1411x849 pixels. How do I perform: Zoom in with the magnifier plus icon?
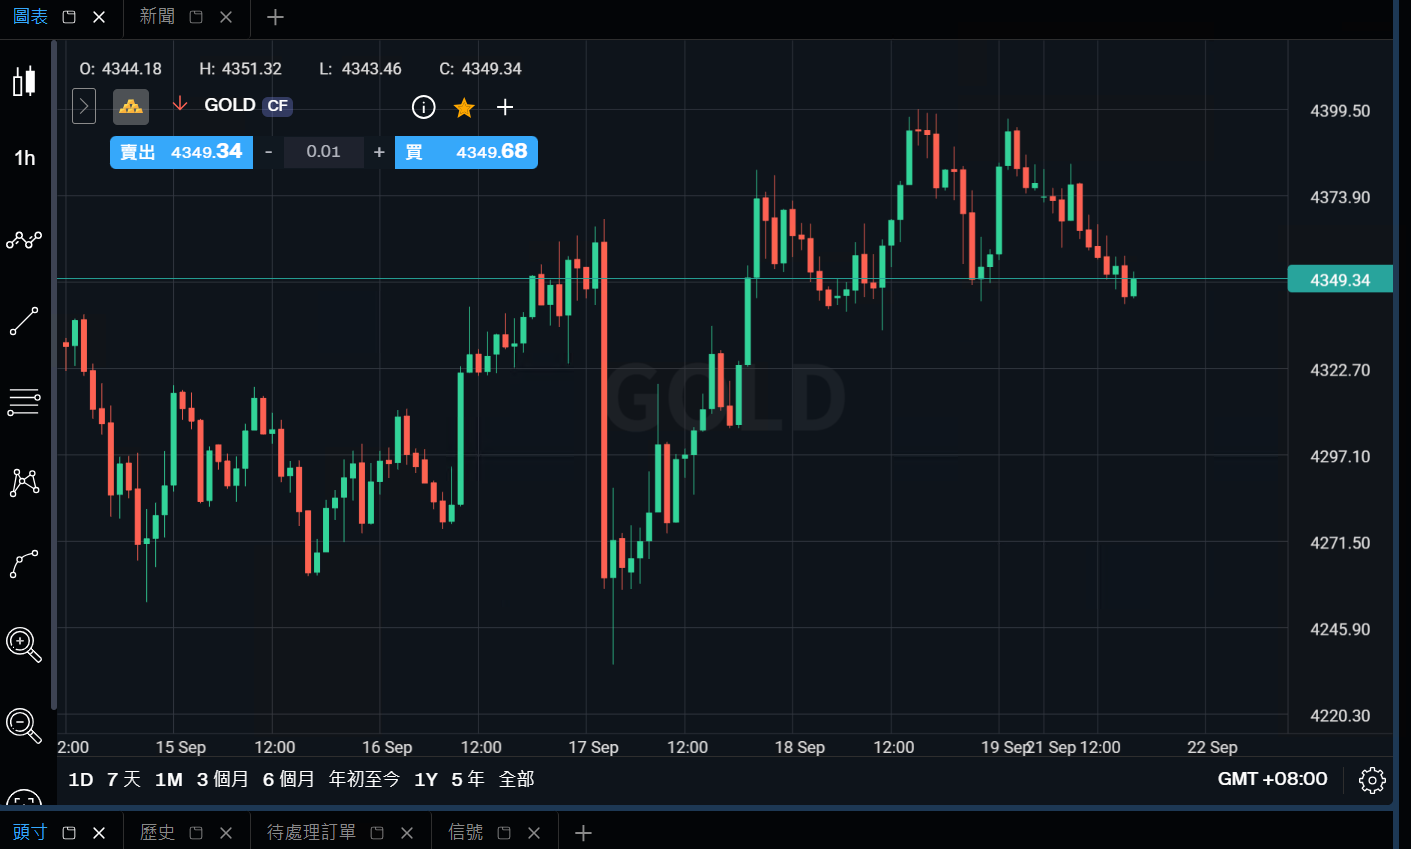(24, 645)
